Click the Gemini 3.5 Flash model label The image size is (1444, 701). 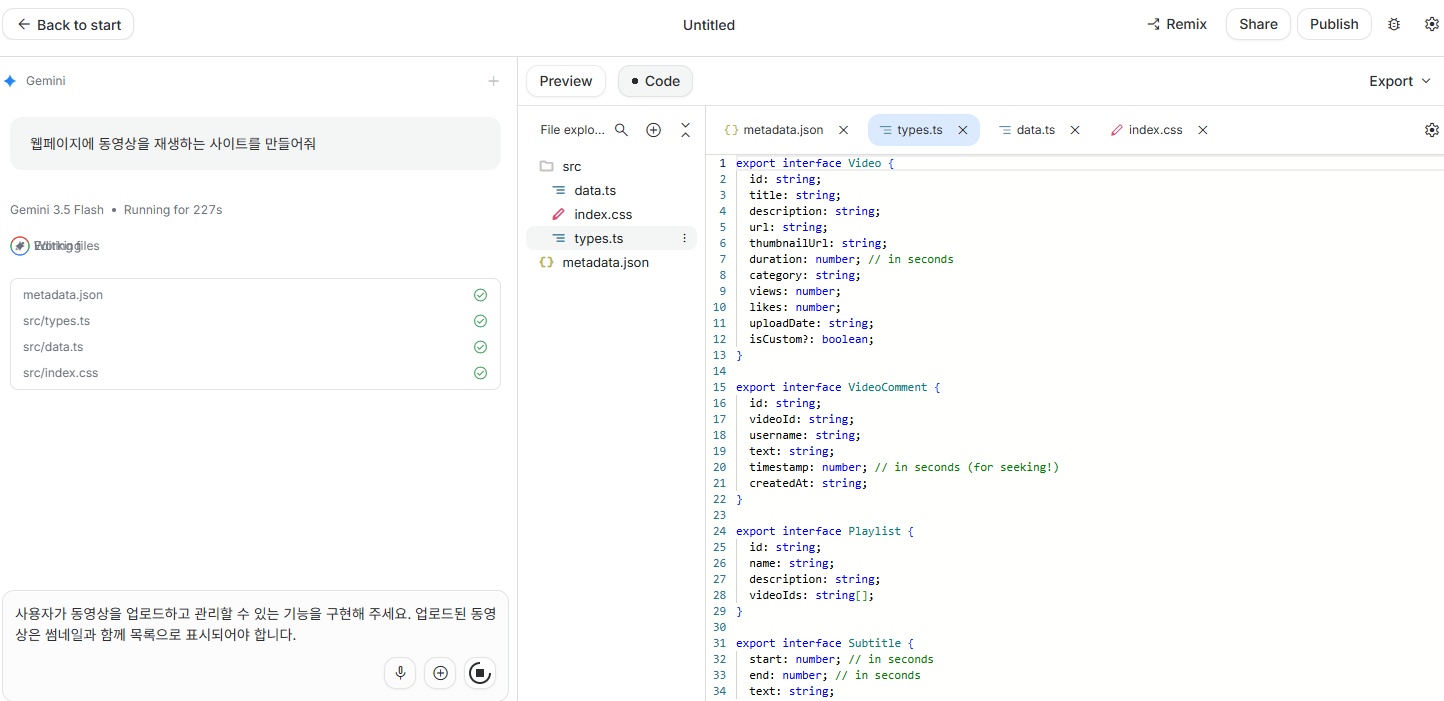(57, 210)
